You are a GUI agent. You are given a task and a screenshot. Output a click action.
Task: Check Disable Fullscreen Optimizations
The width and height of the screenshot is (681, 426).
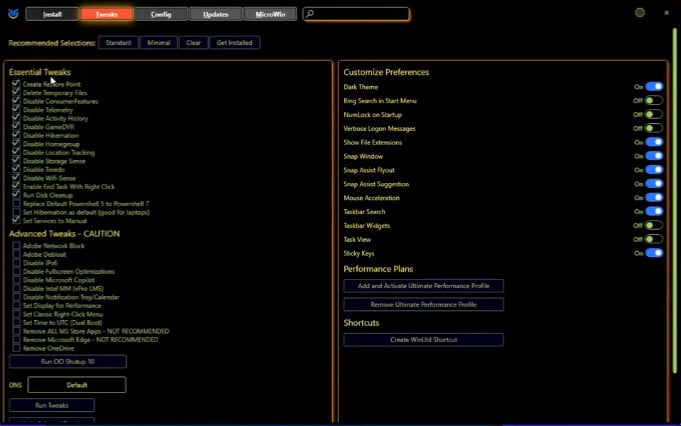16,271
